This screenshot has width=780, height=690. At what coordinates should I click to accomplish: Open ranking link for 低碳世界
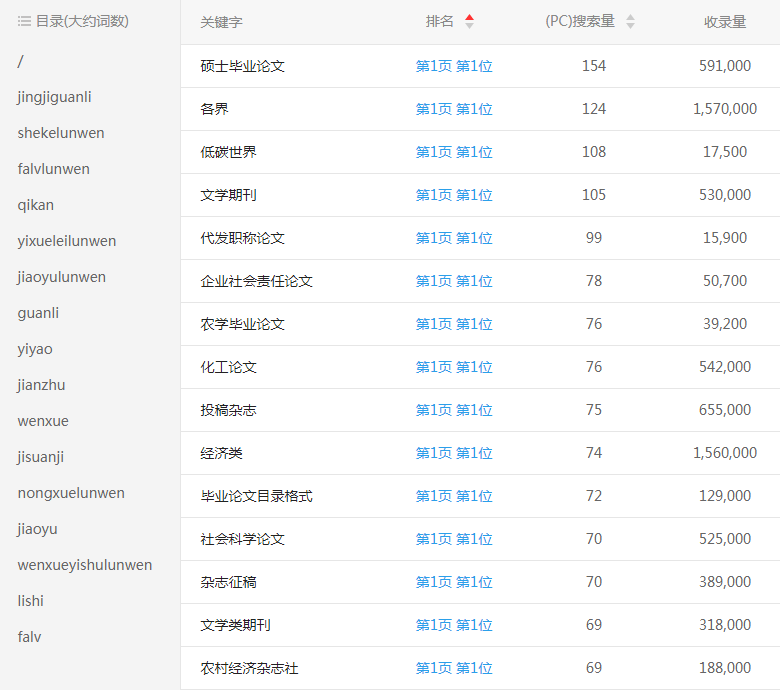pos(454,152)
